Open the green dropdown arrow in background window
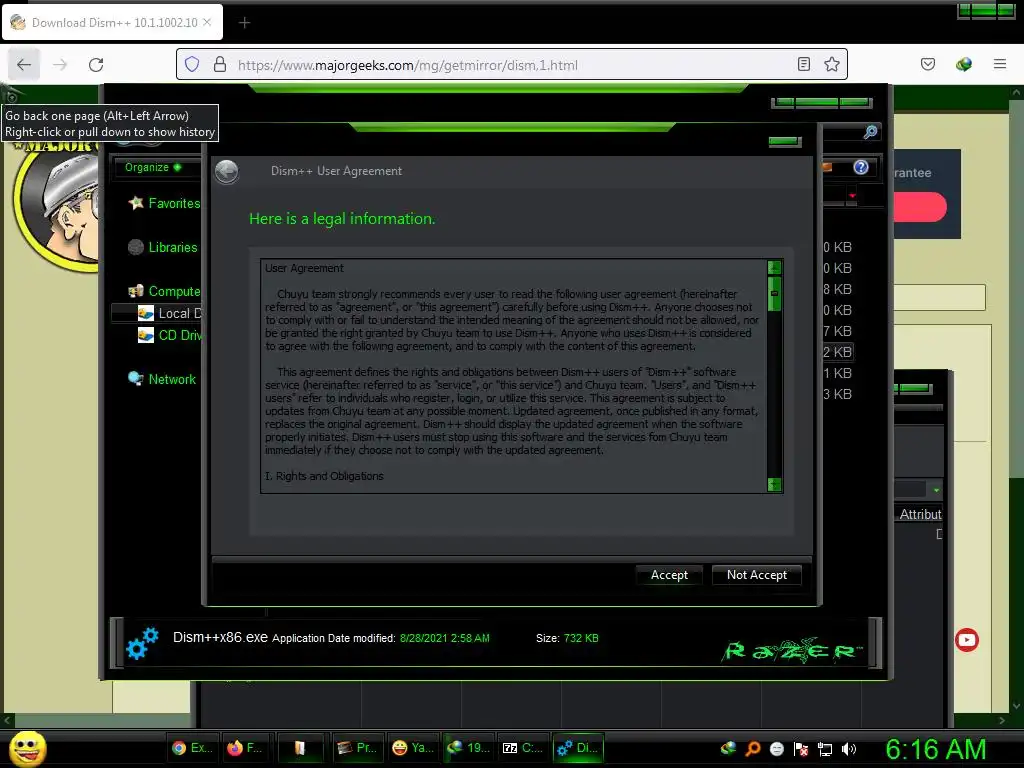Screen dimensions: 1024x768 (936, 490)
